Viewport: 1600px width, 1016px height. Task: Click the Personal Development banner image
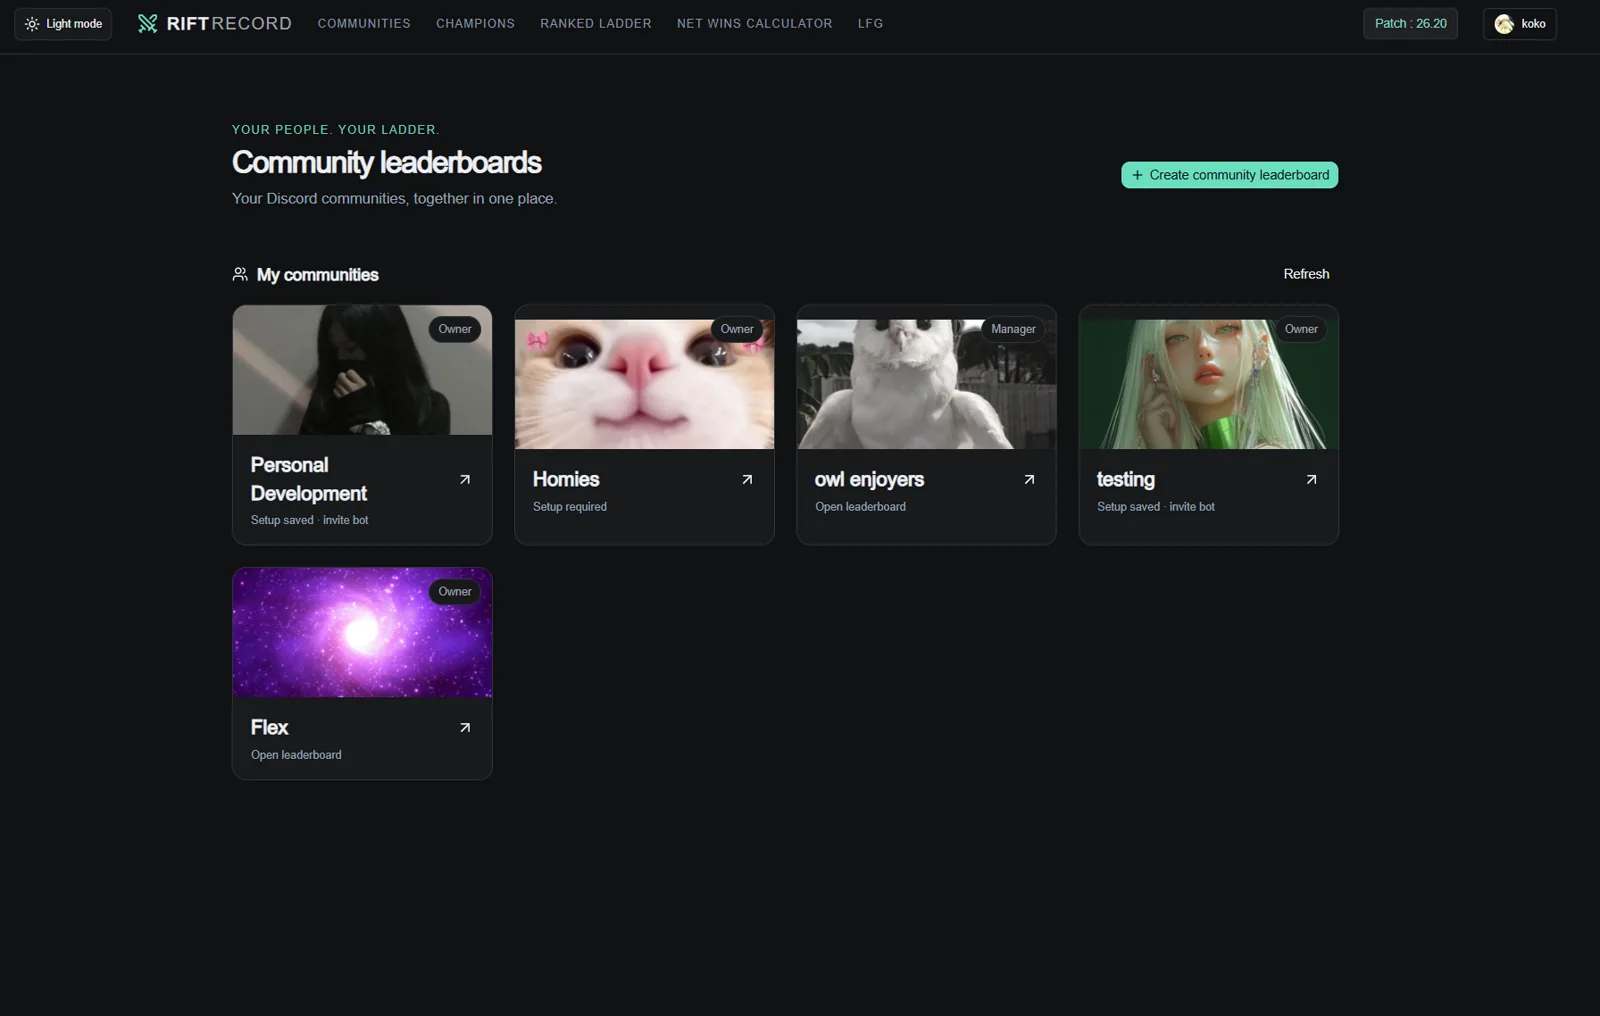point(362,370)
